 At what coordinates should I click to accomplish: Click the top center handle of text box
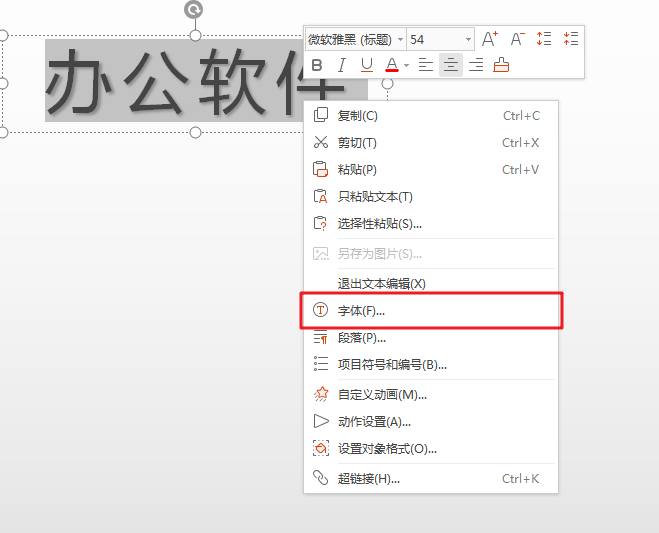pos(195,36)
